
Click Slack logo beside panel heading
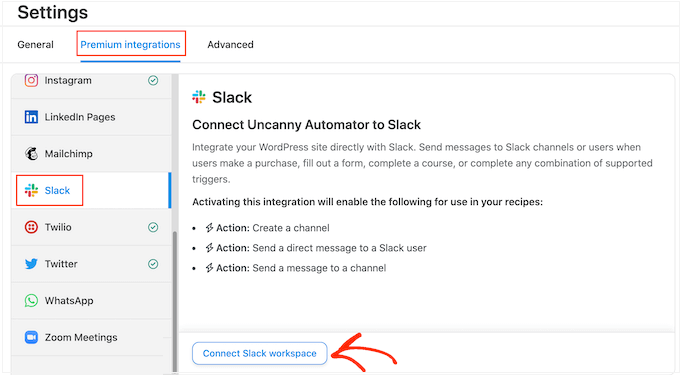click(199, 97)
